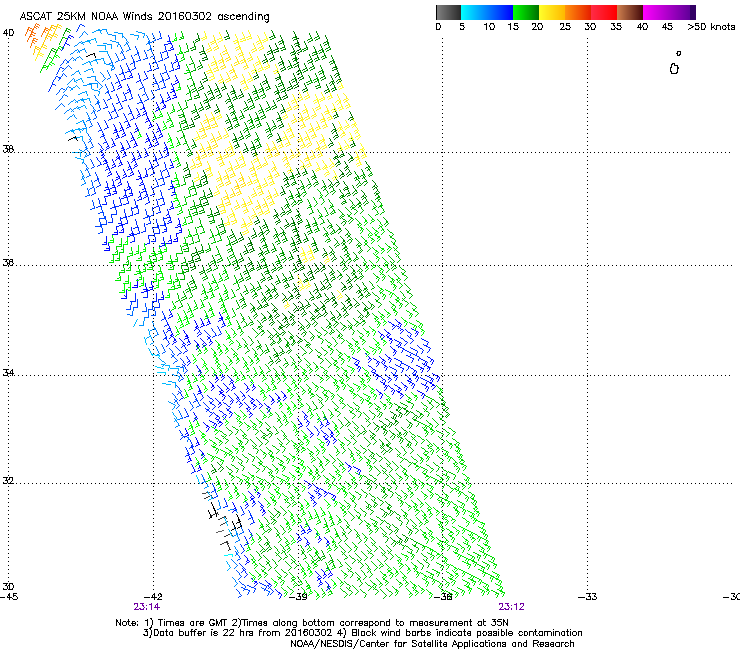Click the longitude label '-39'
Image resolution: width=740 pixels, height=650 pixels.
pyautogui.click(x=298, y=597)
